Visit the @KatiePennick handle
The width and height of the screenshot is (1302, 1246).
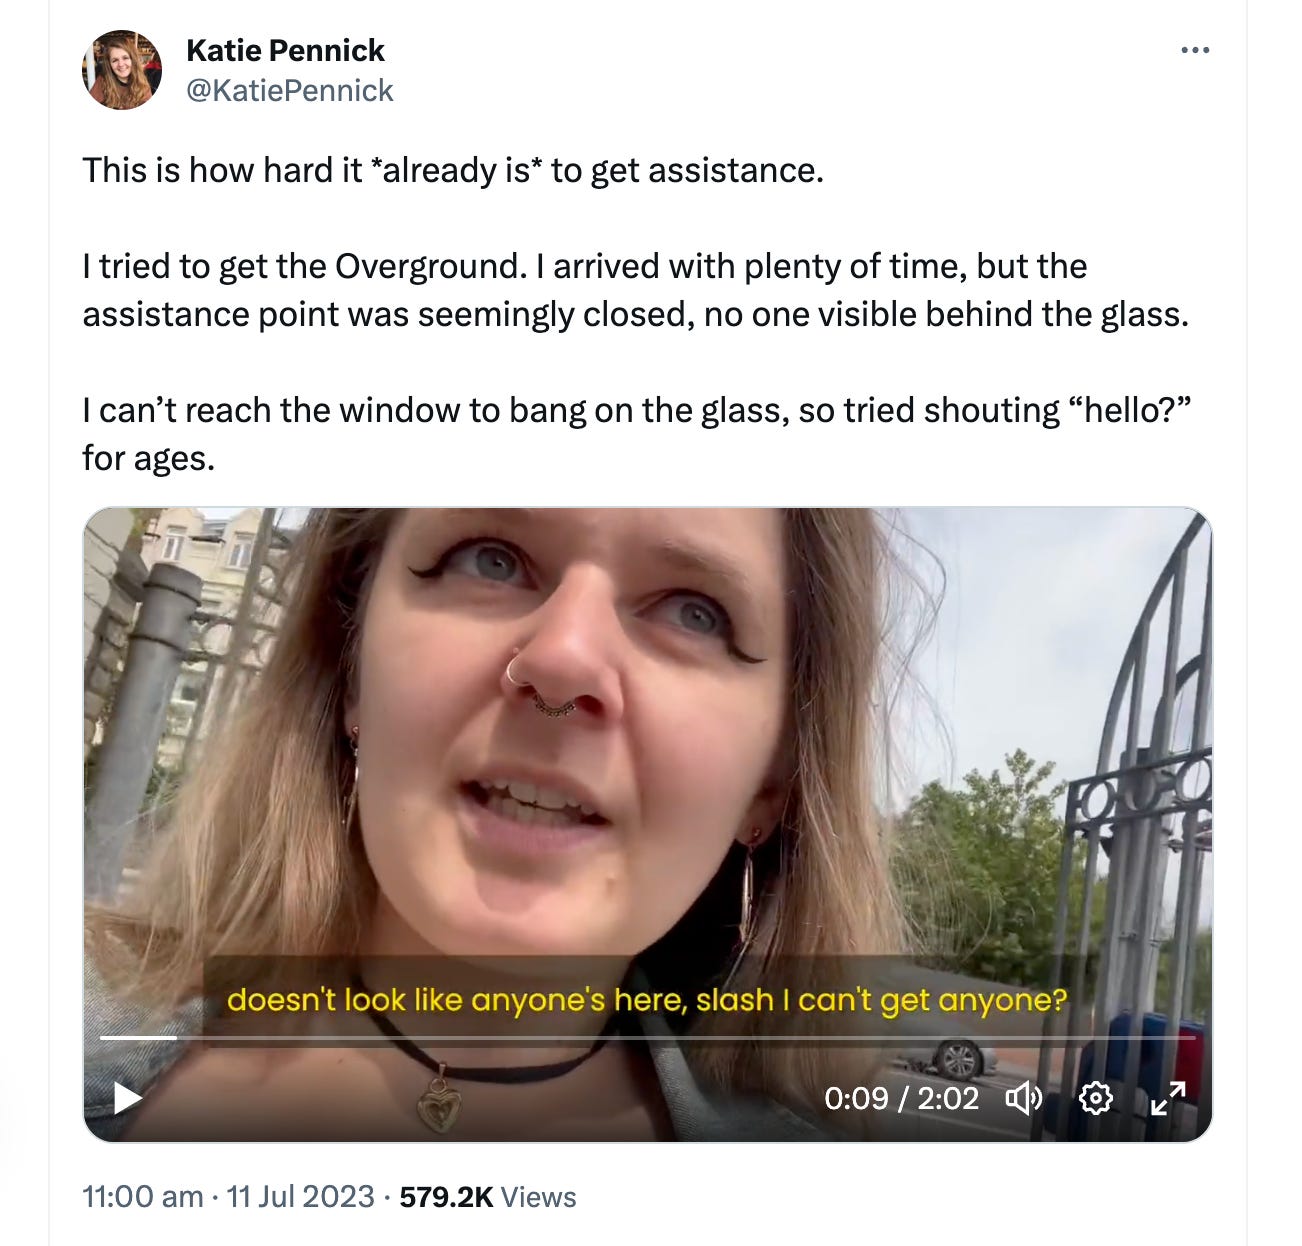click(291, 90)
